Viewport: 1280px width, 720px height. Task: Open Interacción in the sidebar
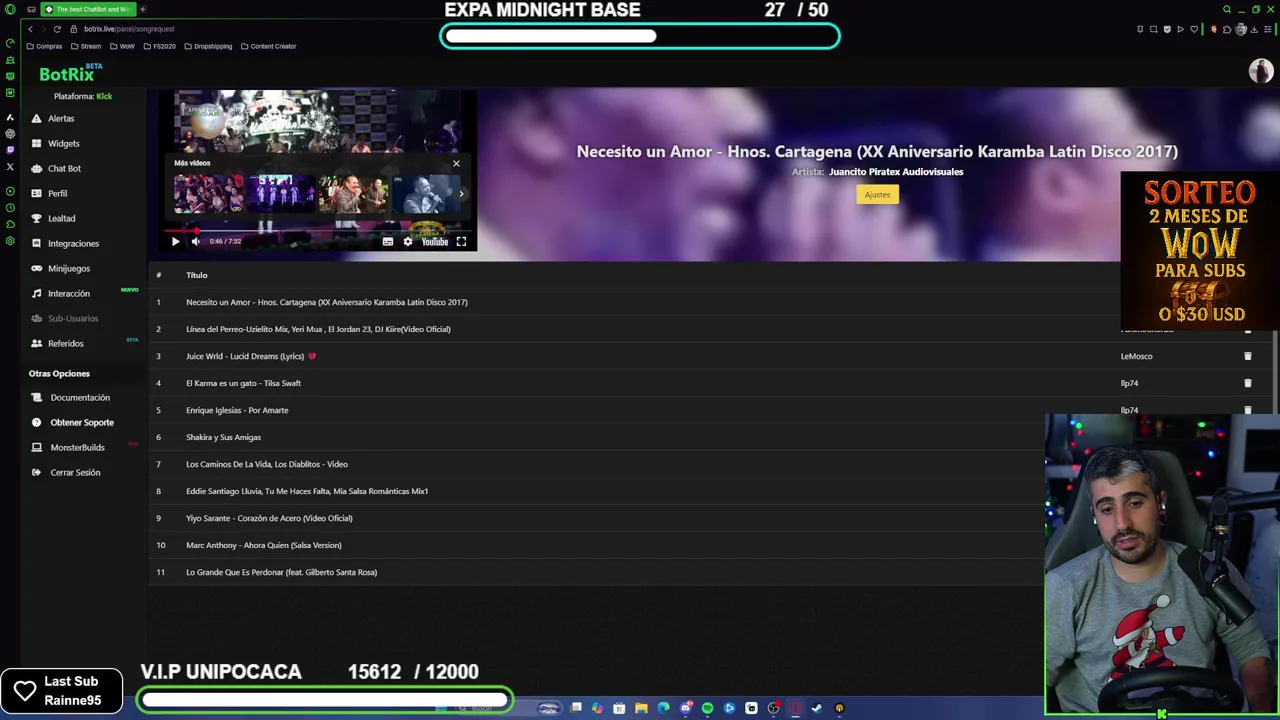click(x=68, y=293)
